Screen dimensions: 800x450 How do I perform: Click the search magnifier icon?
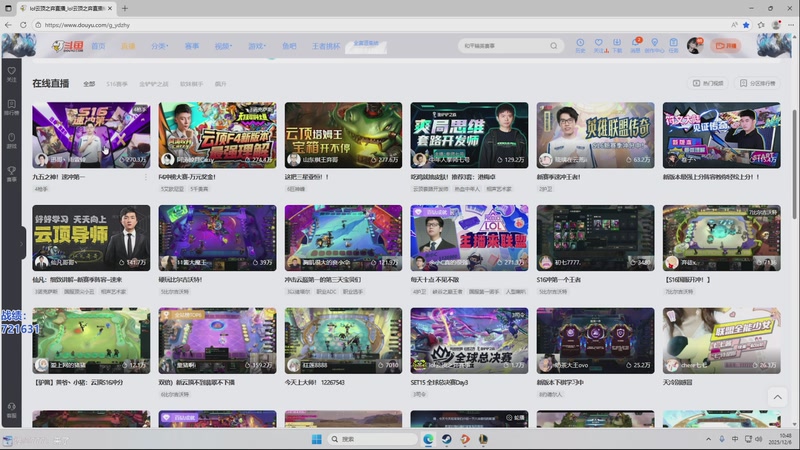click(554, 46)
